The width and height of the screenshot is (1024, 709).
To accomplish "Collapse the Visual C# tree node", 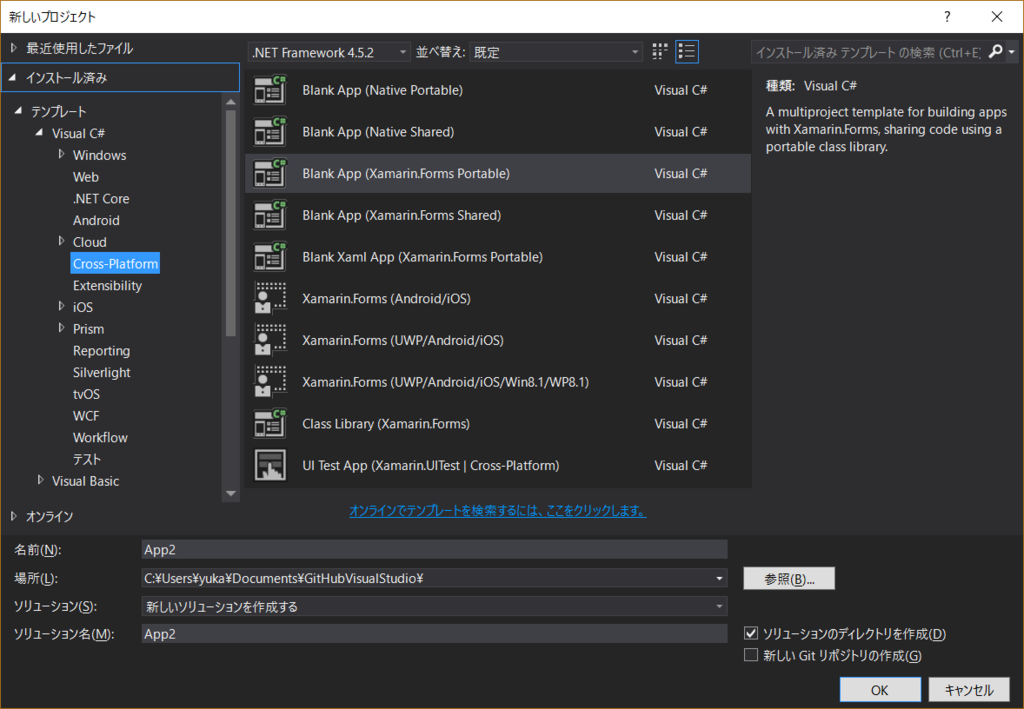I will point(39,133).
